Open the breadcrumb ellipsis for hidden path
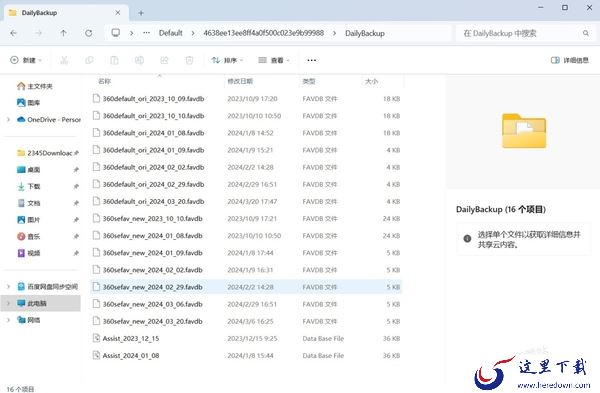This screenshot has height=393, width=600. coord(147,33)
